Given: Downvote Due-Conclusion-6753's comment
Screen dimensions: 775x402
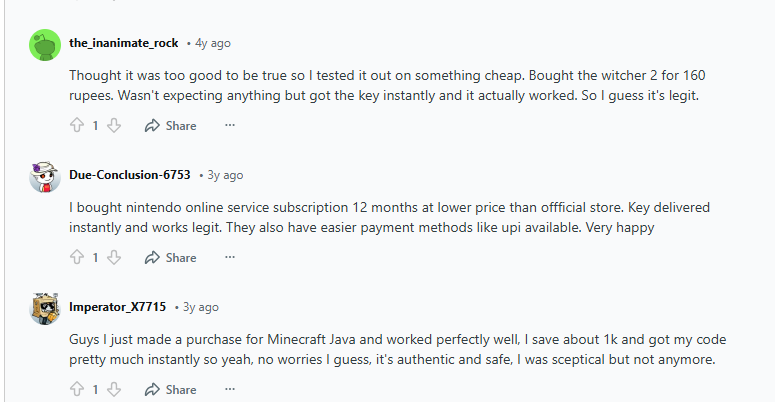Looking at the screenshot, I should click(114, 258).
